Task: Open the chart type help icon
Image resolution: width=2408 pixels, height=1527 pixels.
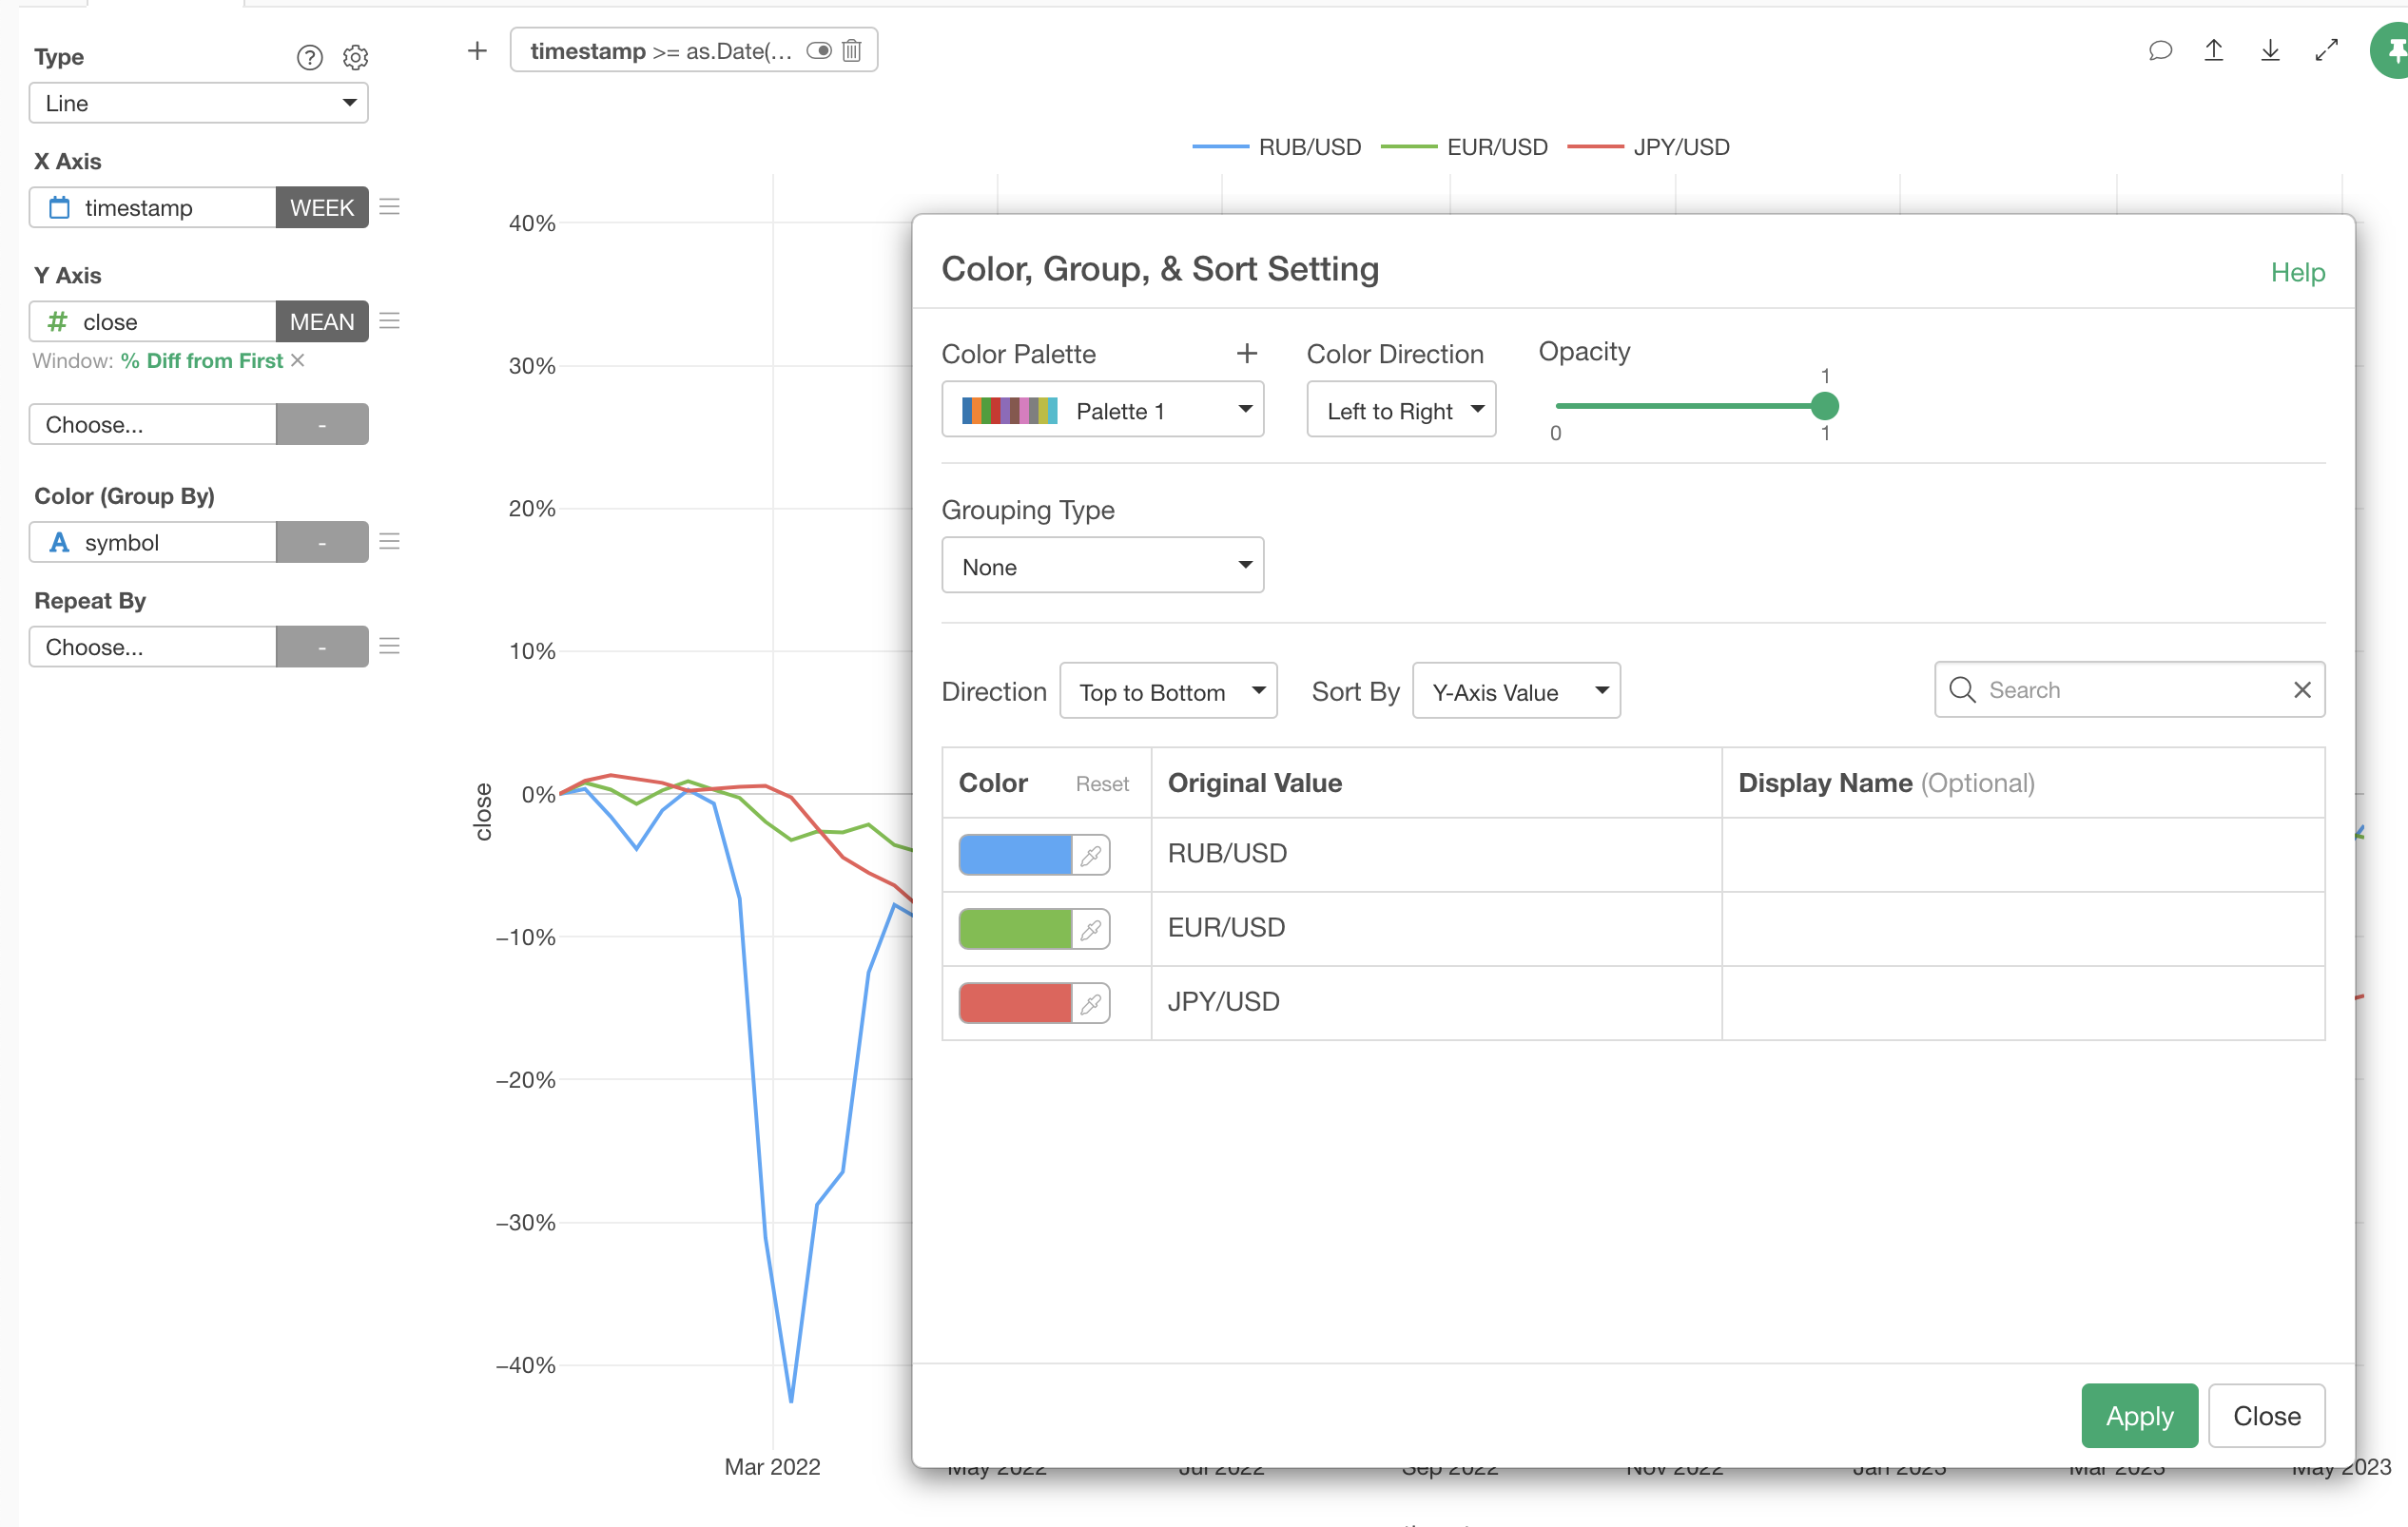Action: click(x=310, y=57)
